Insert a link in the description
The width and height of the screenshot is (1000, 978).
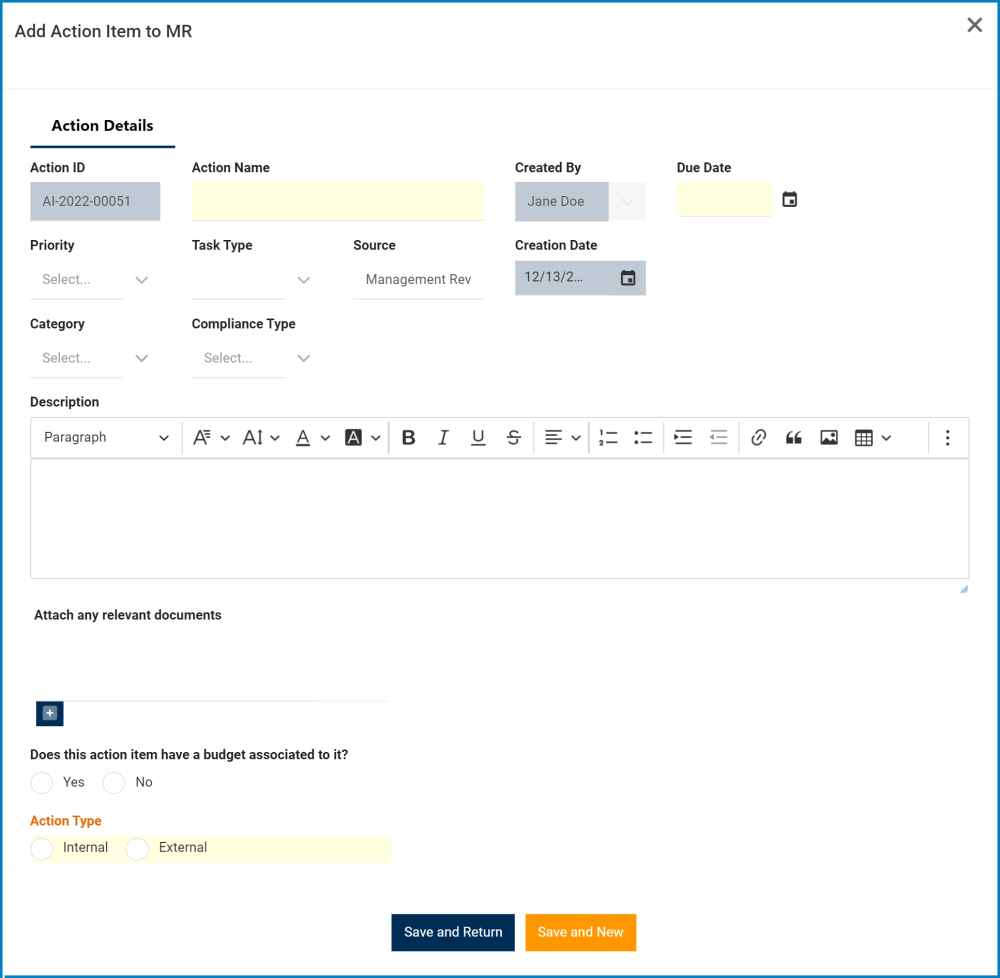coord(758,437)
